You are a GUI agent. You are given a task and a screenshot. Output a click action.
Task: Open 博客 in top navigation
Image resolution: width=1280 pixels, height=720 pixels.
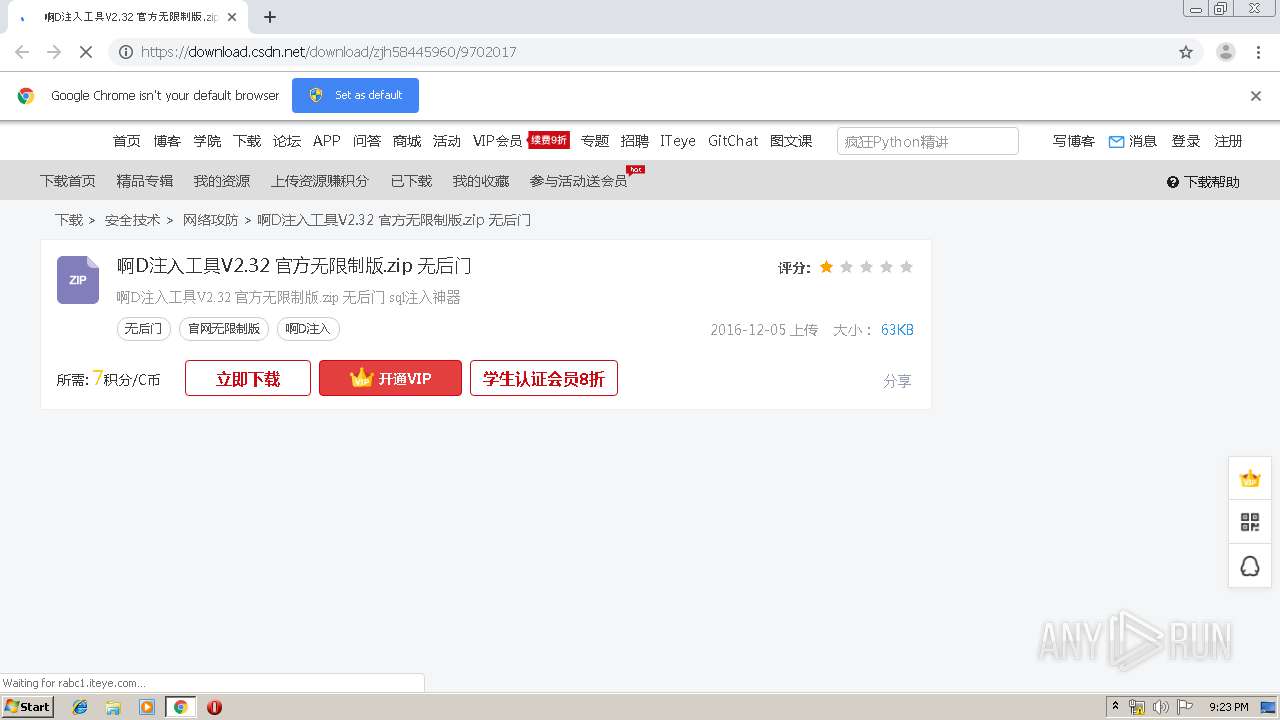(167, 141)
